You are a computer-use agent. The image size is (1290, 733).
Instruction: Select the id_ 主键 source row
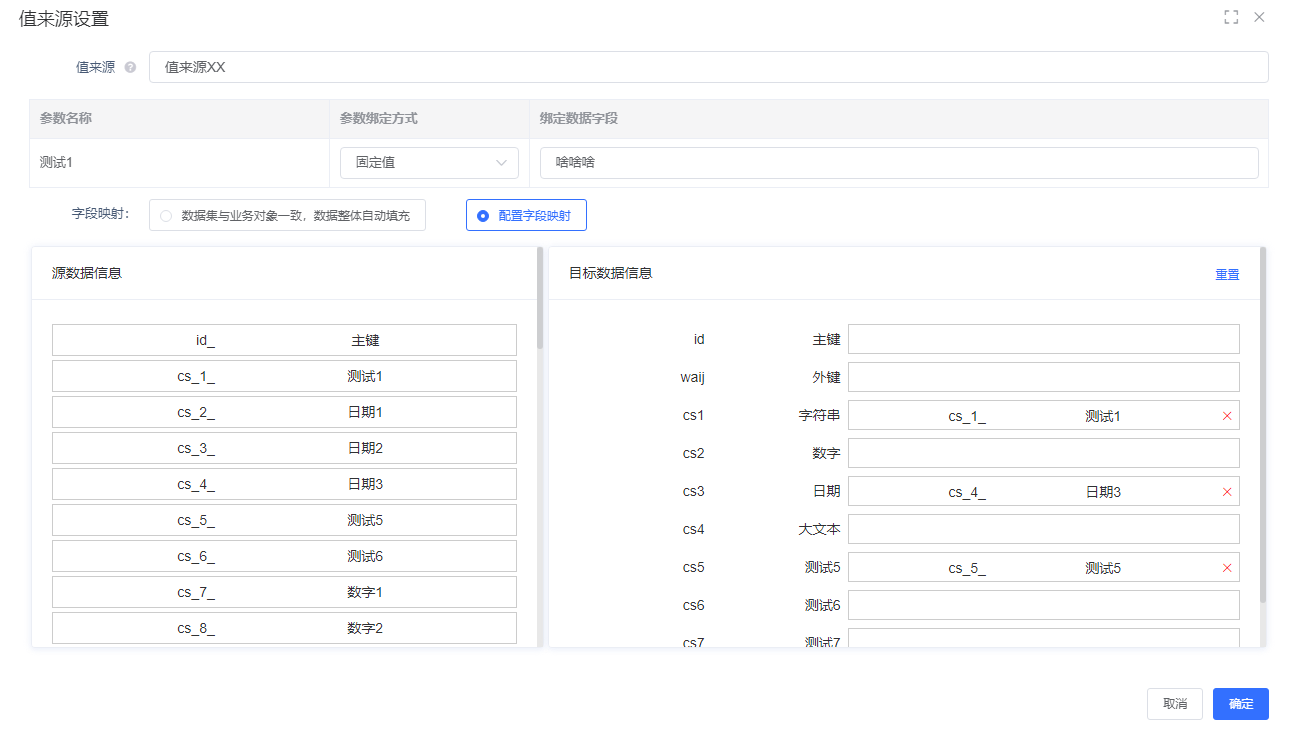(x=284, y=340)
